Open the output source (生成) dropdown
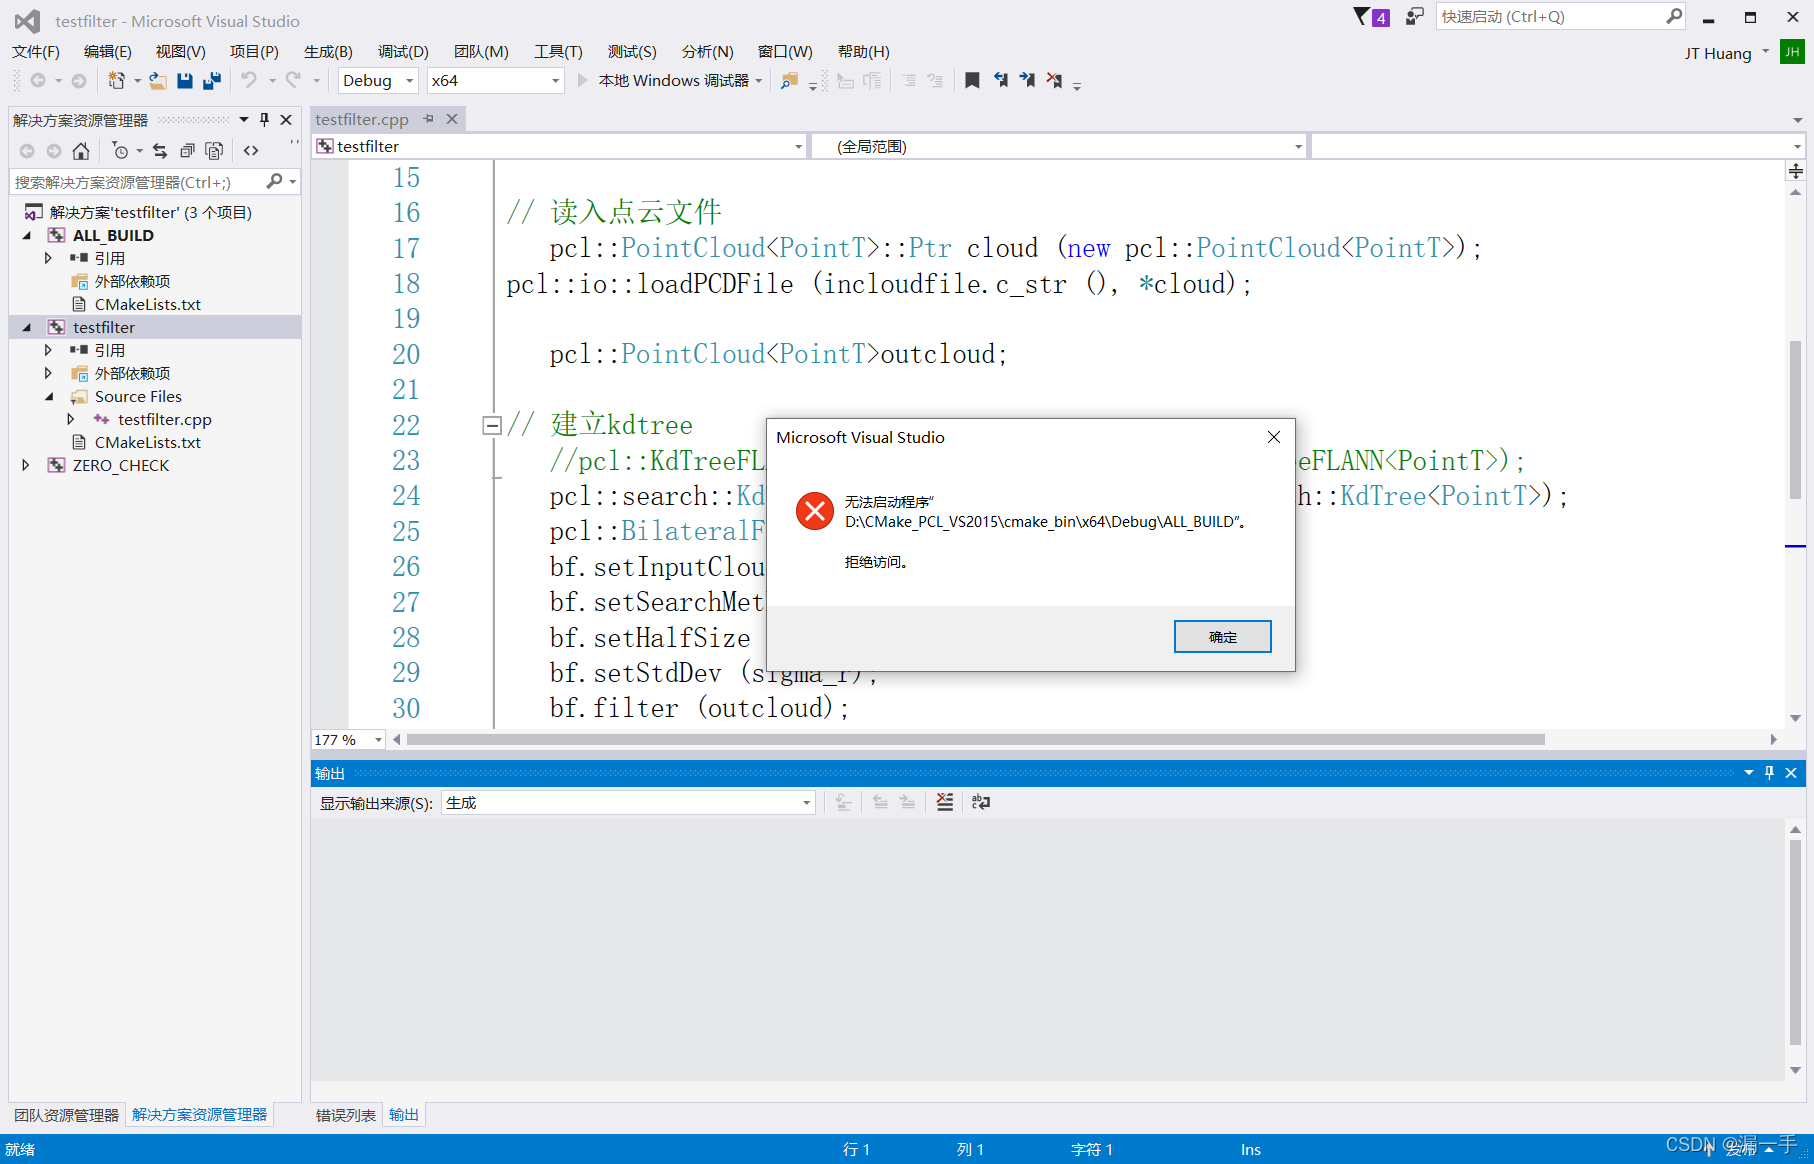This screenshot has width=1814, height=1164. pyautogui.click(x=806, y=803)
